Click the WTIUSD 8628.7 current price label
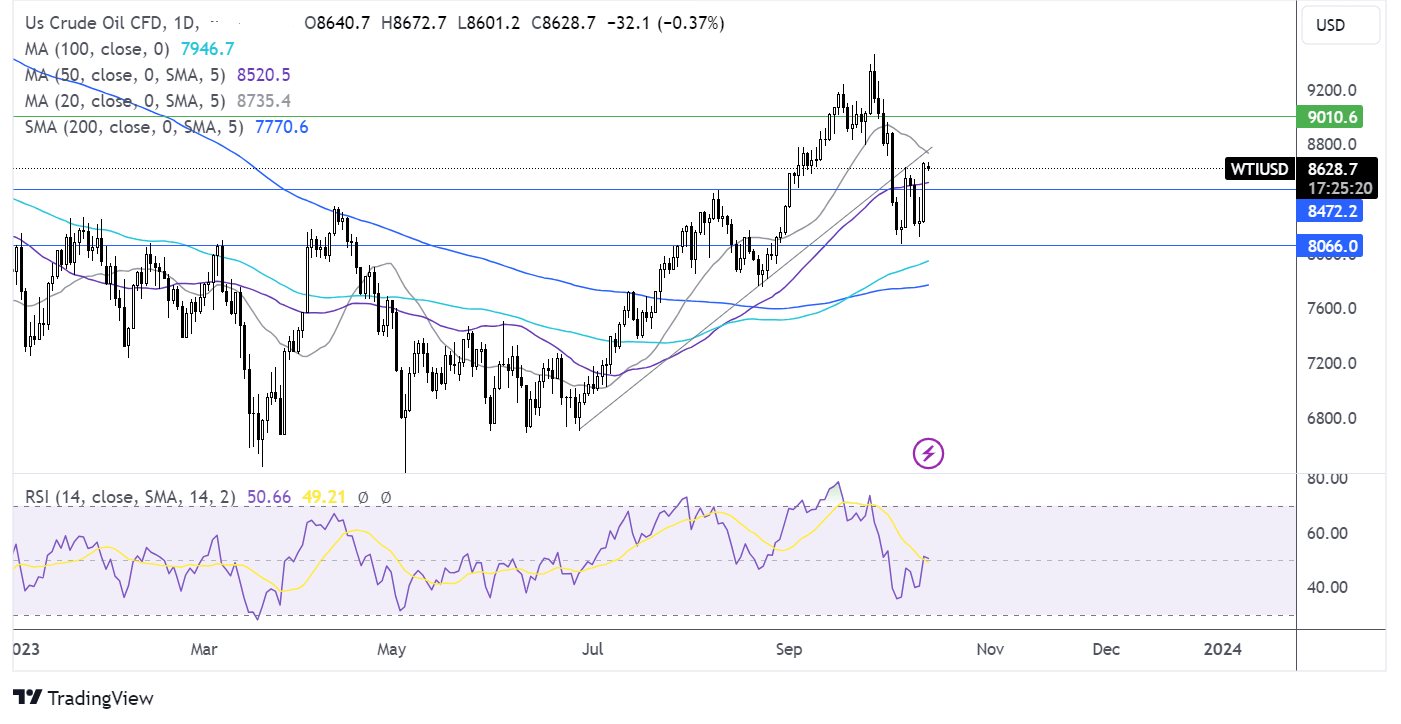The width and height of the screenshot is (1401, 724). point(1302,169)
